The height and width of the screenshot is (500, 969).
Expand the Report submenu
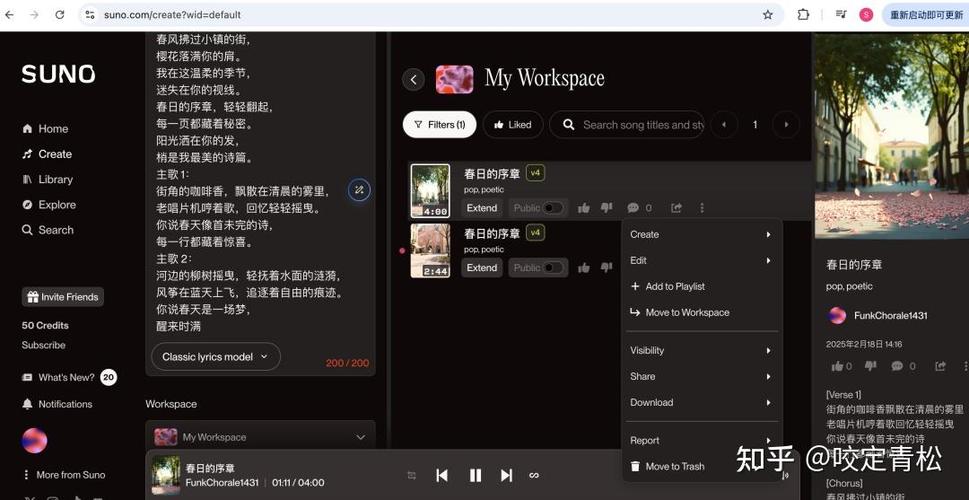click(x=701, y=441)
